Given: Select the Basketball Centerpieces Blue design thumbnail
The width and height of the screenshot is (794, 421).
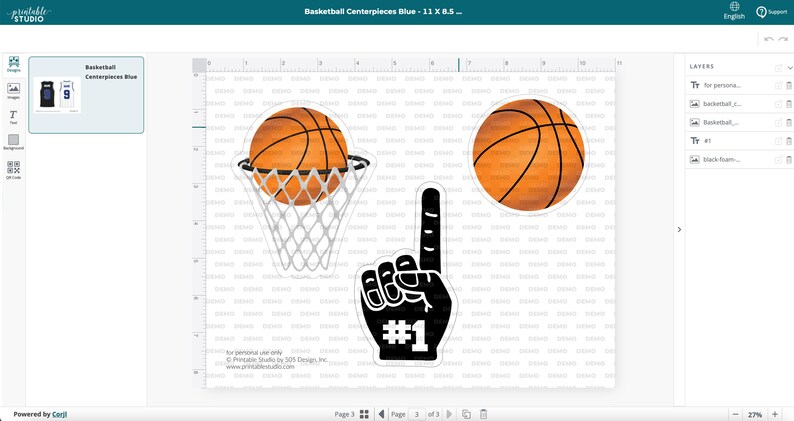Looking at the screenshot, I should pyautogui.click(x=86, y=95).
